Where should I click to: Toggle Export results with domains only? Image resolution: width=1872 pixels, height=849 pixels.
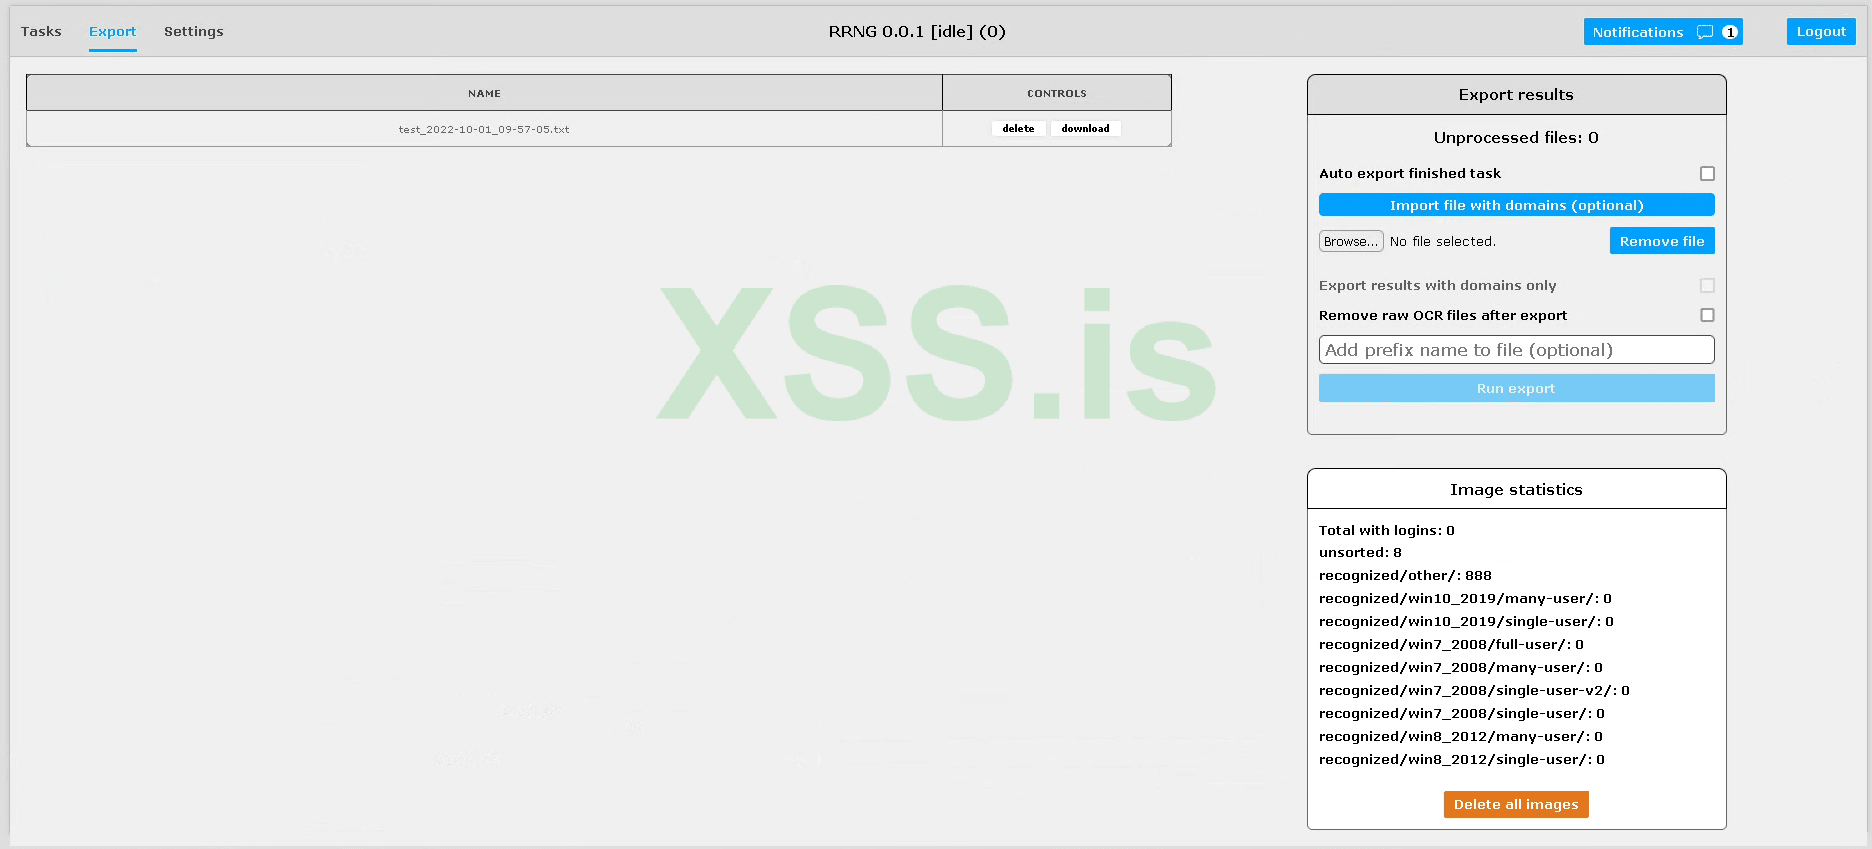pos(1707,286)
